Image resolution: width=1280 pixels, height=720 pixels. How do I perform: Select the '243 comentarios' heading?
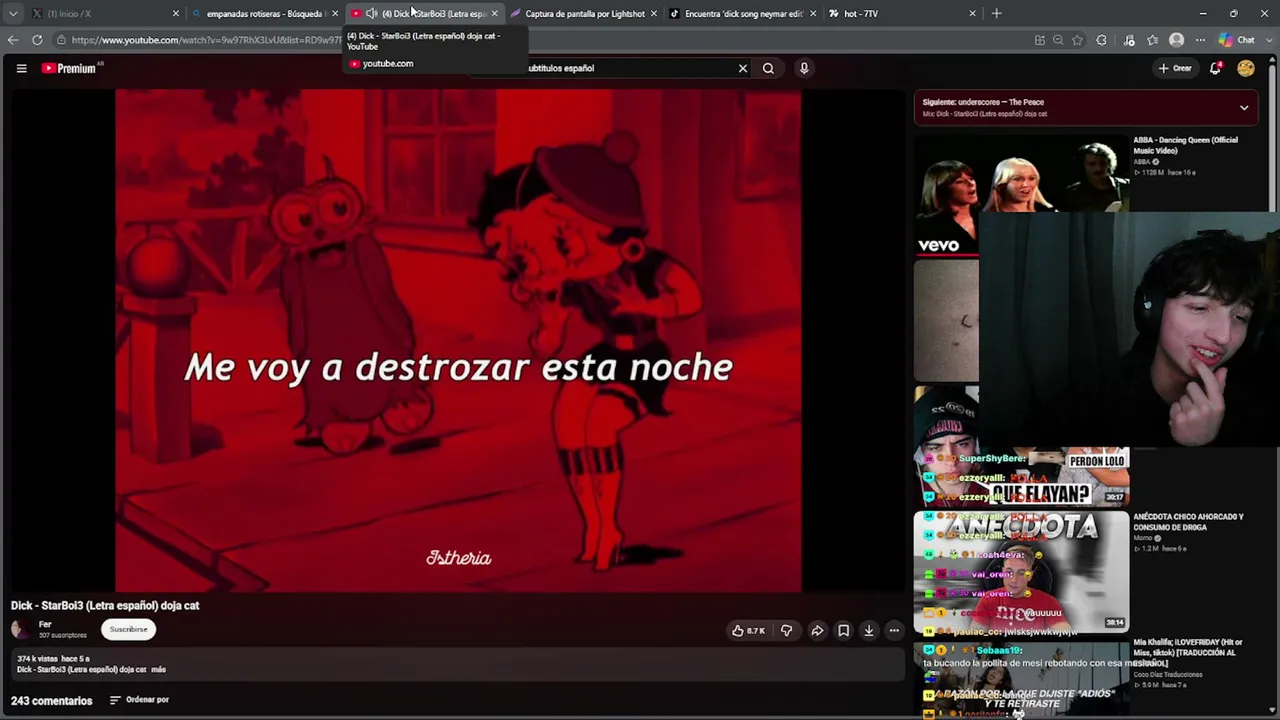coord(52,701)
